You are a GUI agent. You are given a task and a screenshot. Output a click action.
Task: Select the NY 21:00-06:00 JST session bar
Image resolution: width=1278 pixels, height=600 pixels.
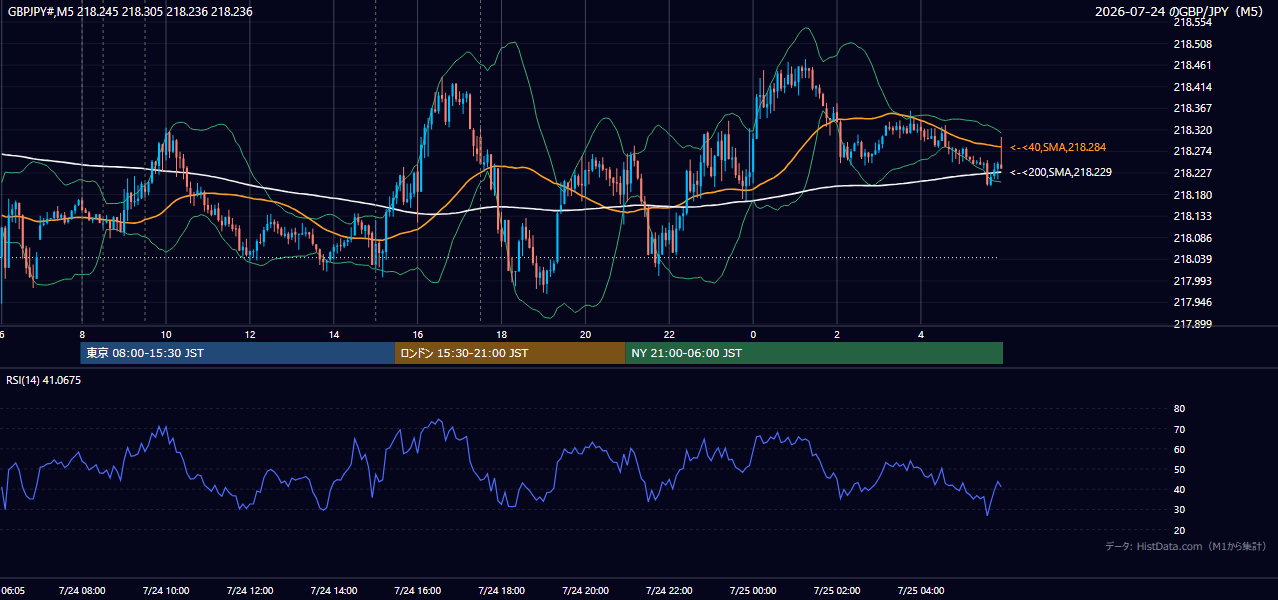814,353
